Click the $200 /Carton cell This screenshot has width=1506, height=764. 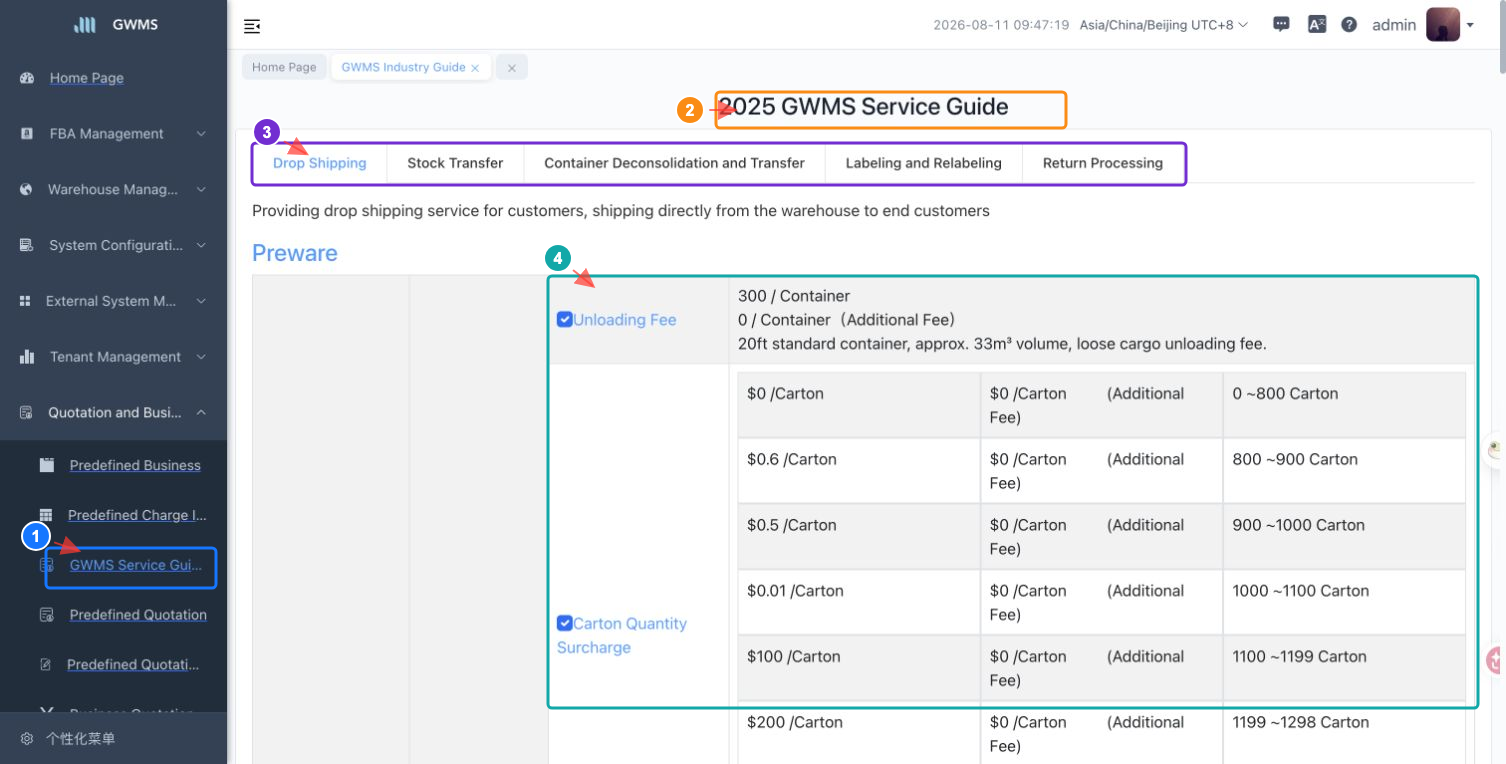859,734
